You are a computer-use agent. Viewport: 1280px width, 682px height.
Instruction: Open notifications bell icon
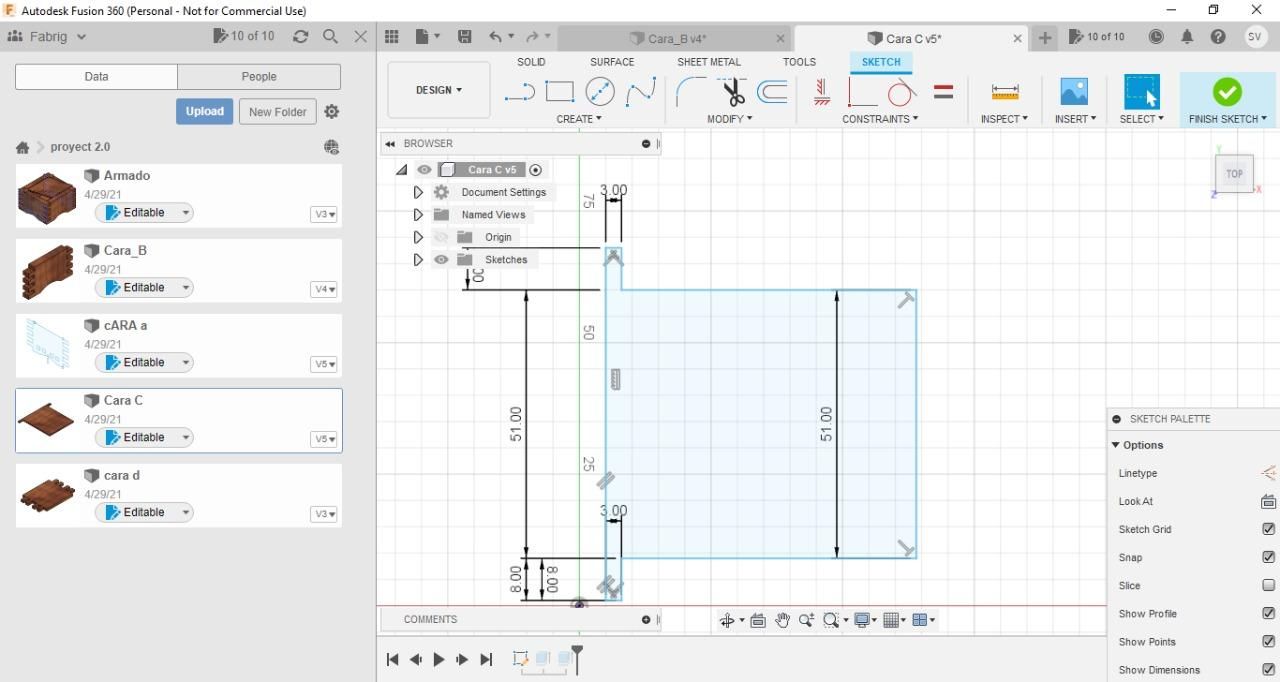(1187, 37)
